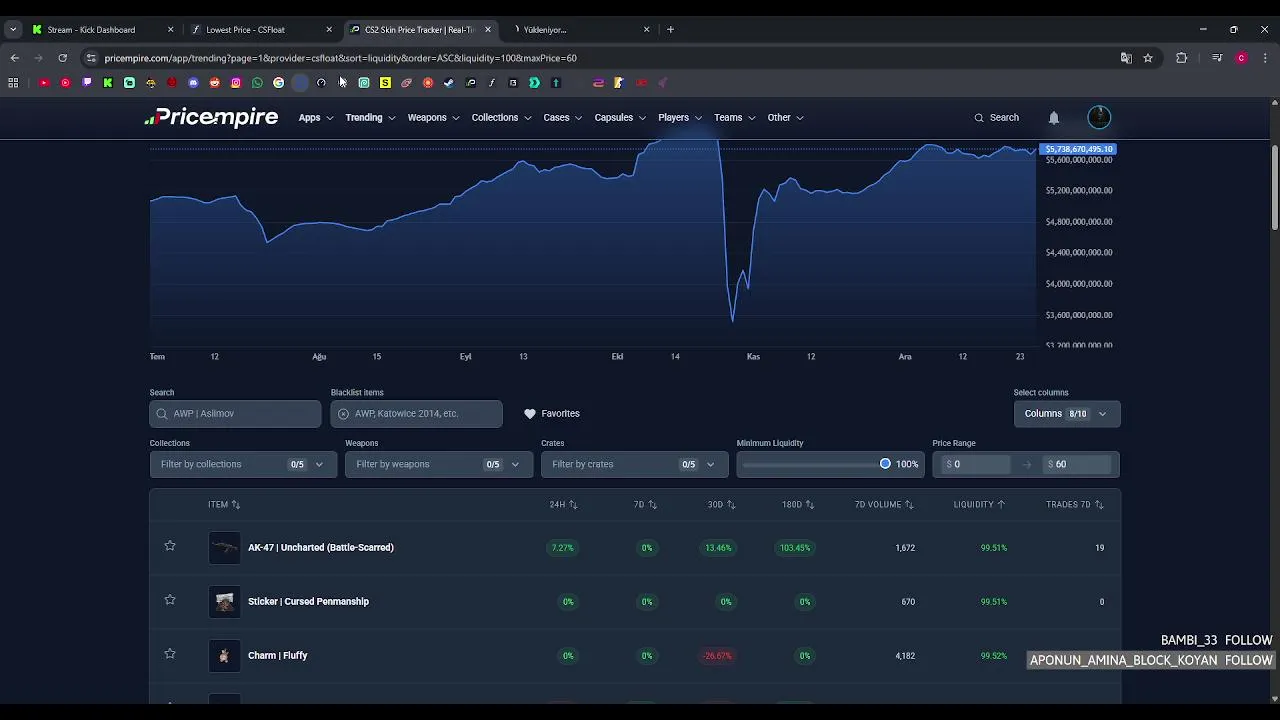Expand the Other menu
The width and height of the screenshot is (1280, 720).
(786, 117)
